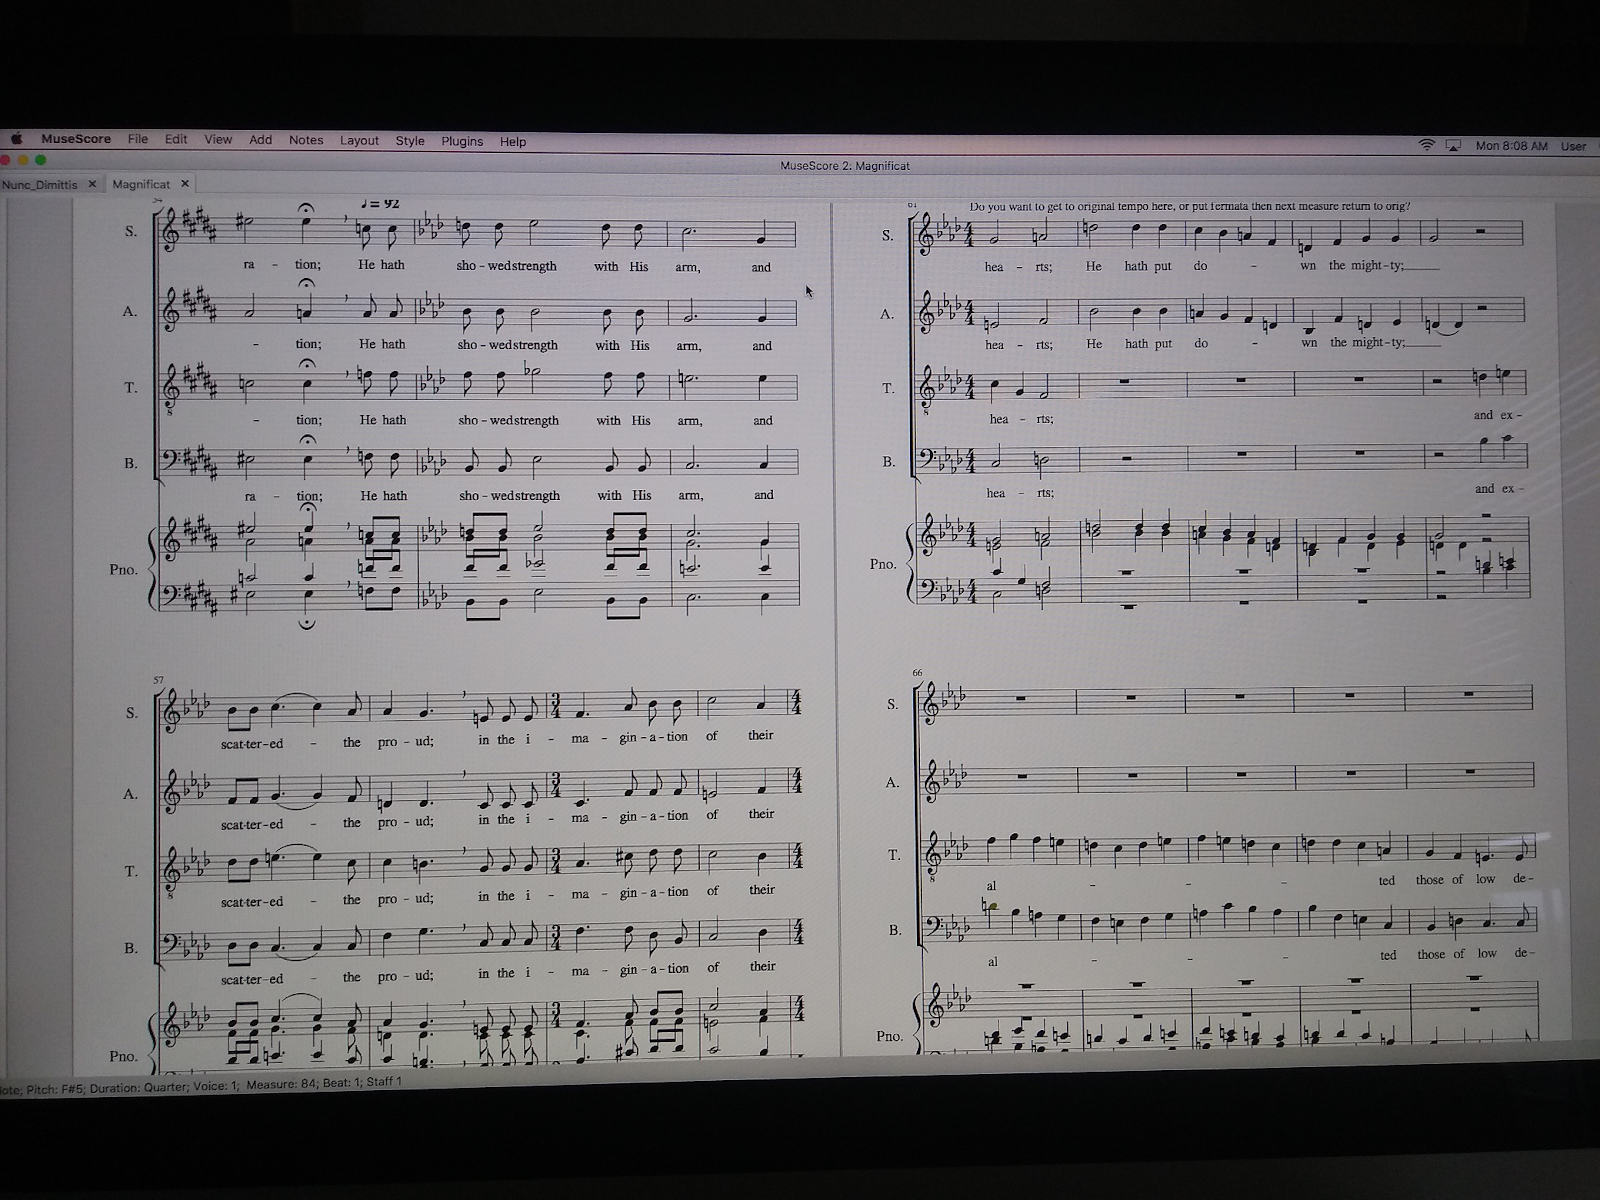Viewport: 1600px width, 1200px height.
Task: Click the "B." staff label in the measure 66 system
Action: tap(894, 930)
